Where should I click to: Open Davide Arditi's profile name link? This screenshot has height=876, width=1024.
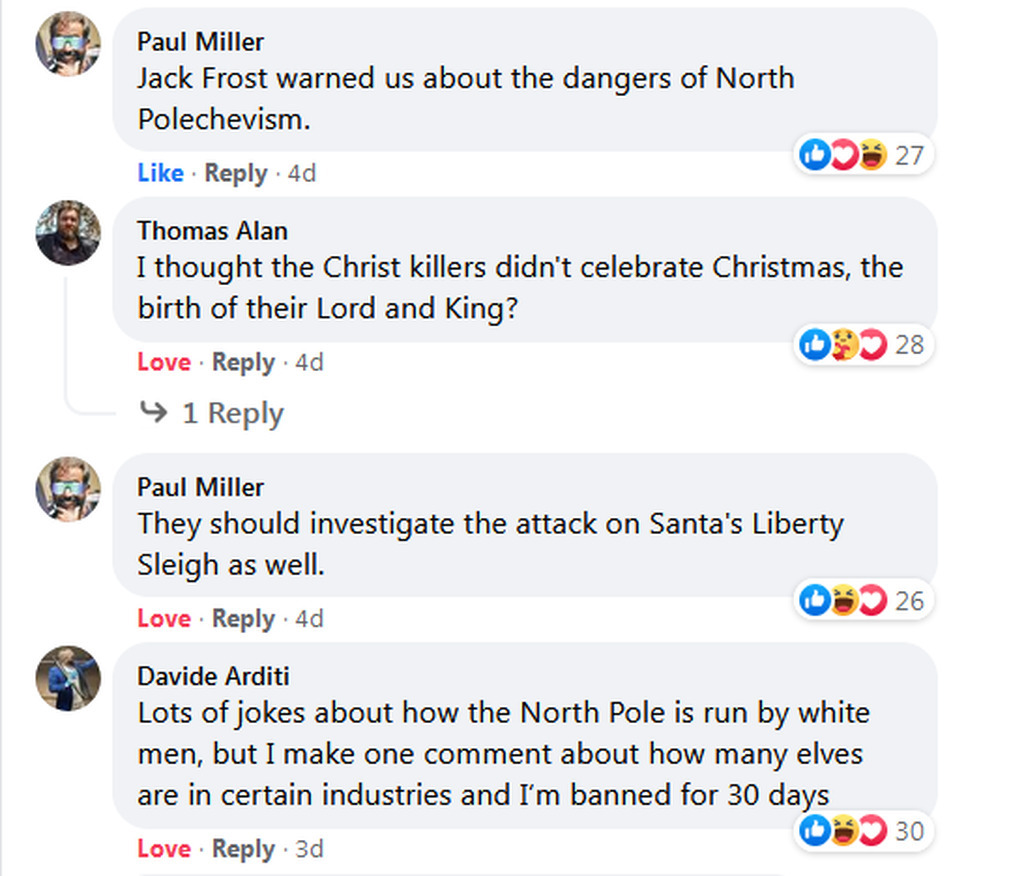[x=213, y=677]
